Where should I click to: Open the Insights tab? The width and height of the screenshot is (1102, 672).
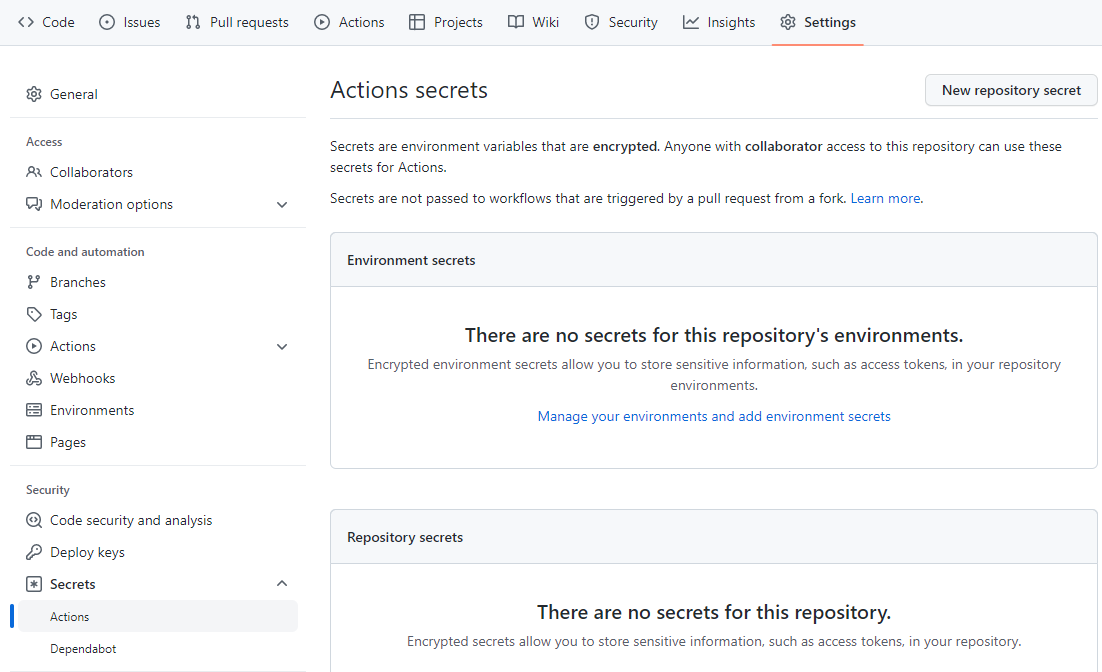pyautogui.click(x=719, y=22)
